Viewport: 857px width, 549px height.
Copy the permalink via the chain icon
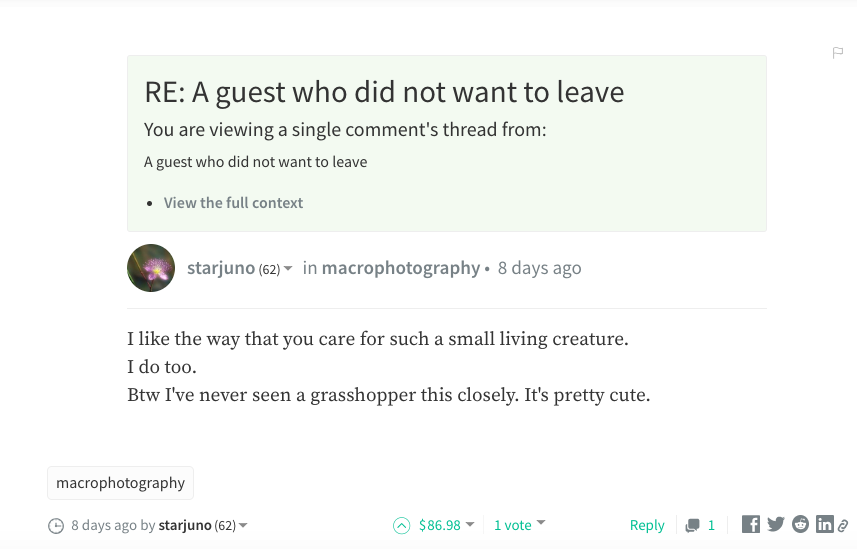pos(843,525)
